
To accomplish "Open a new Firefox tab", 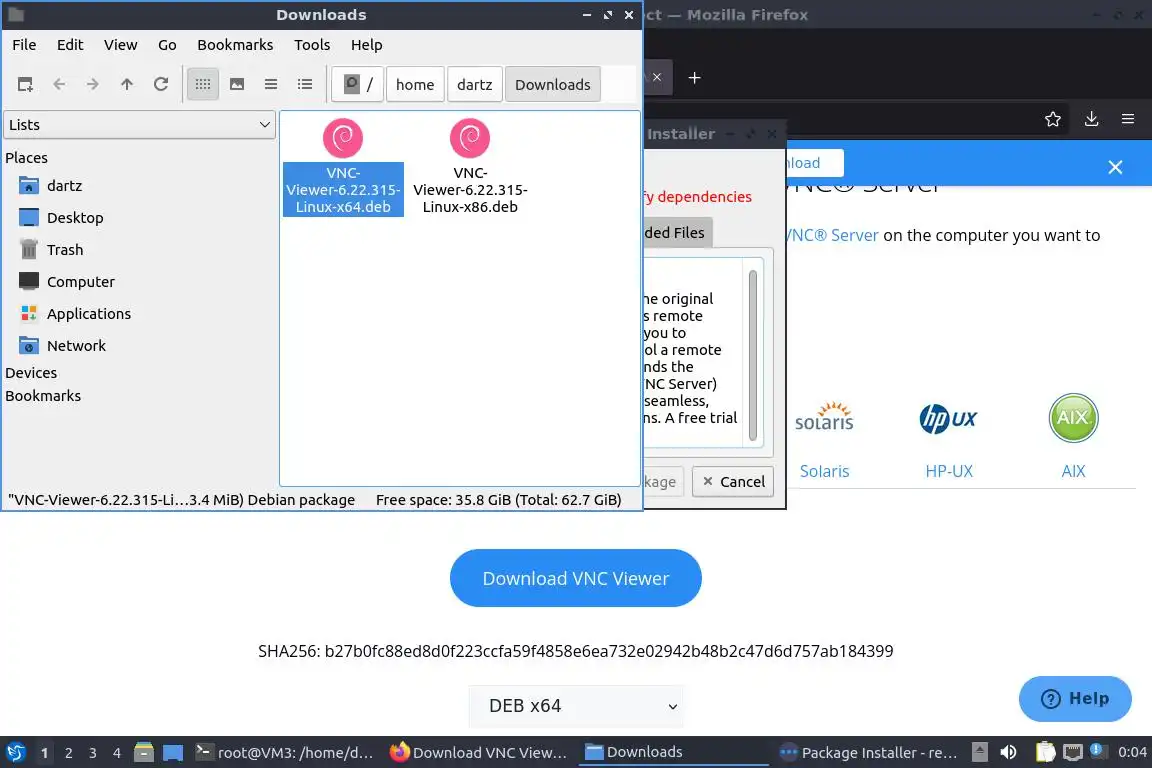I will [x=694, y=78].
